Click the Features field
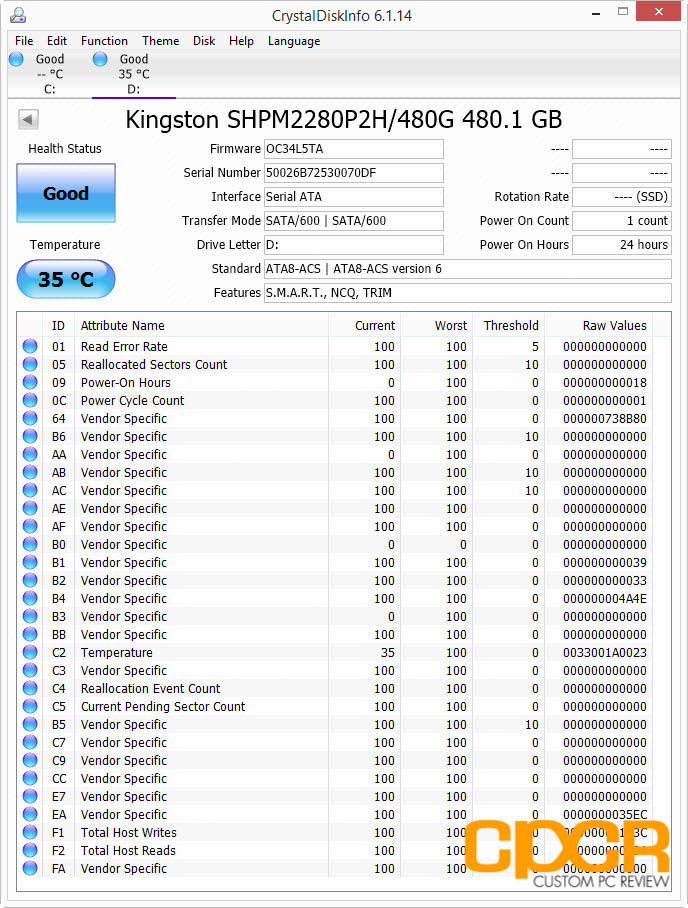 (468, 293)
